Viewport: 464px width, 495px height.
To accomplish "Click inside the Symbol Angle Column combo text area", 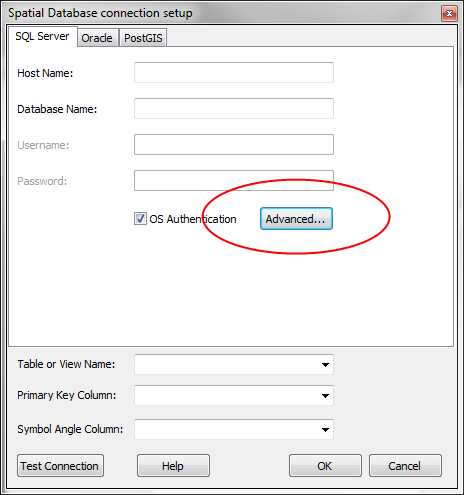I will point(227,430).
